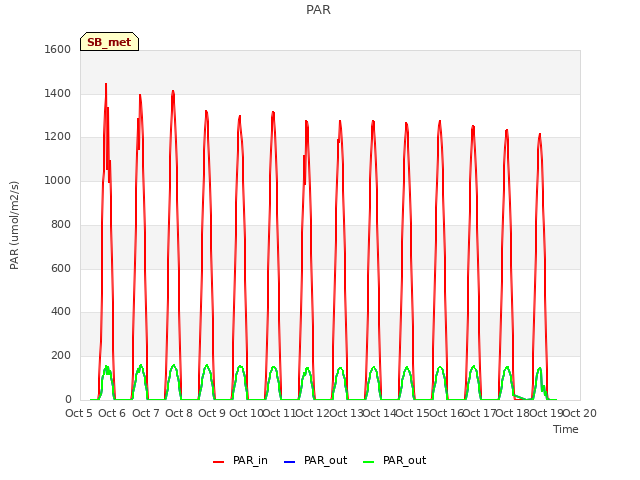The width and height of the screenshot is (640, 480).
Task: Click the Time x-axis title
Action: coord(566,429)
